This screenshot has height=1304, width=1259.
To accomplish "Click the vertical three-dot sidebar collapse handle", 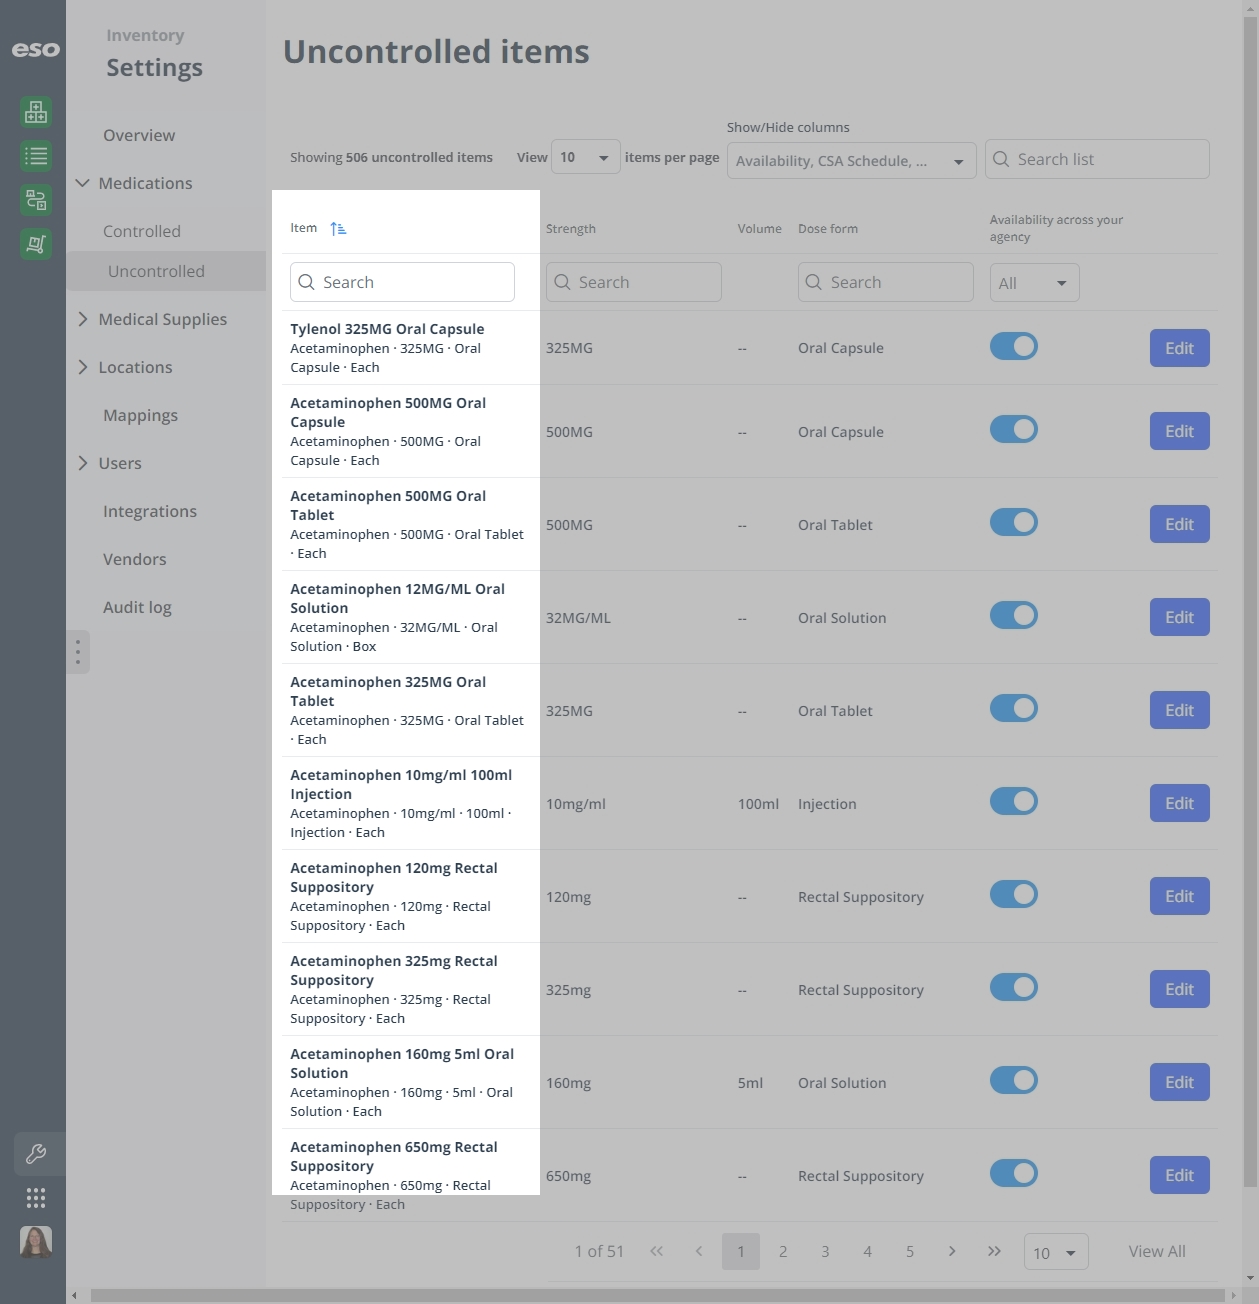I will pyautogui.click(x=78, y=652).
